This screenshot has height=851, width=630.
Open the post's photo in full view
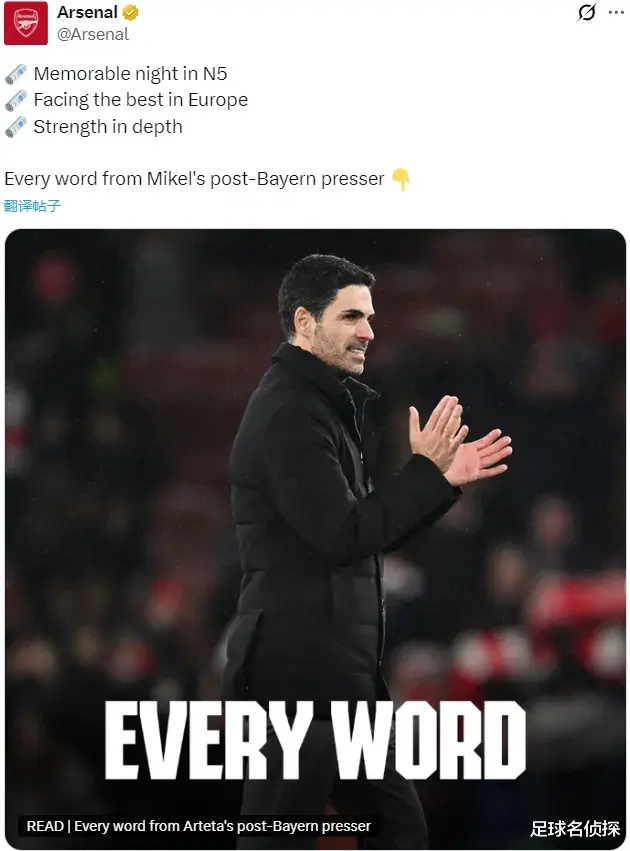tap(315, 539)
